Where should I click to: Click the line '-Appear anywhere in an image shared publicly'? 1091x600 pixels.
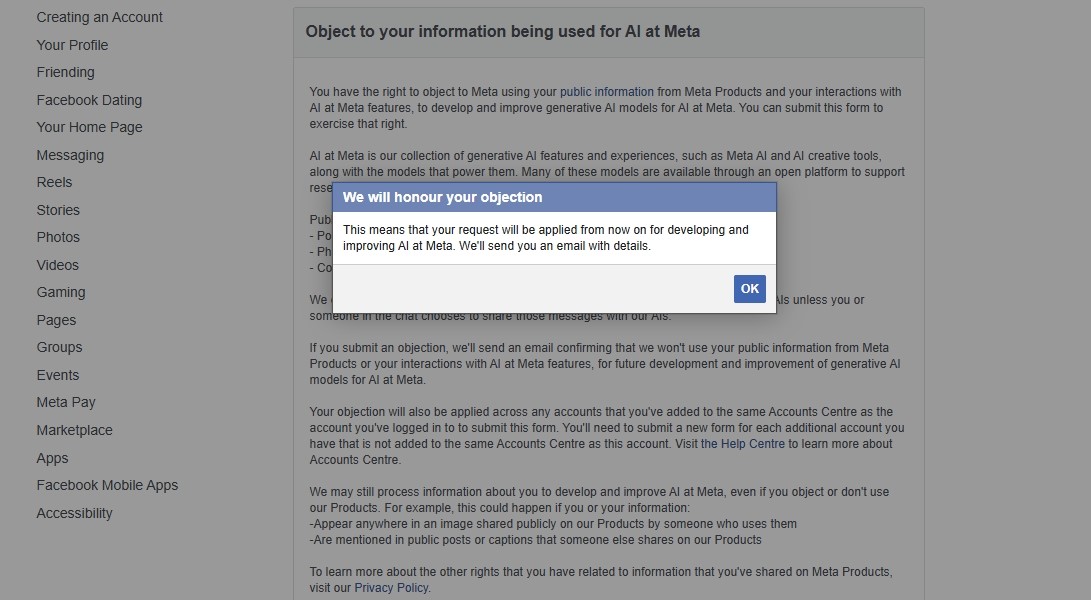[x=553, y=524]
